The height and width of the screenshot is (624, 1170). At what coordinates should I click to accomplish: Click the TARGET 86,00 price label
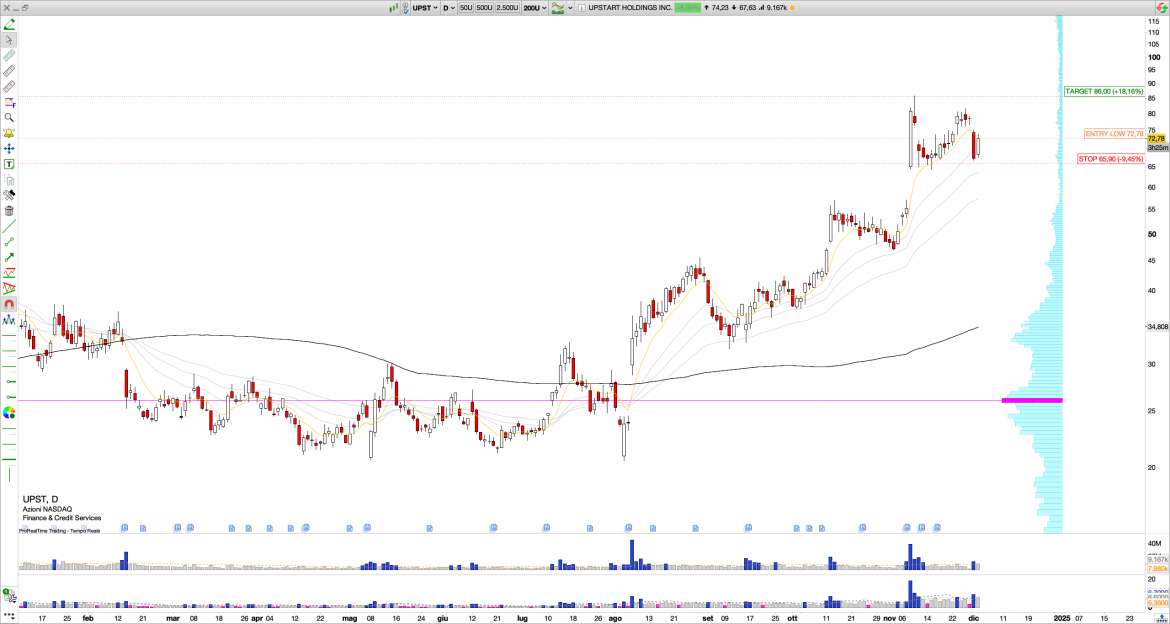pyautogui.click(x=1103, y=91)
